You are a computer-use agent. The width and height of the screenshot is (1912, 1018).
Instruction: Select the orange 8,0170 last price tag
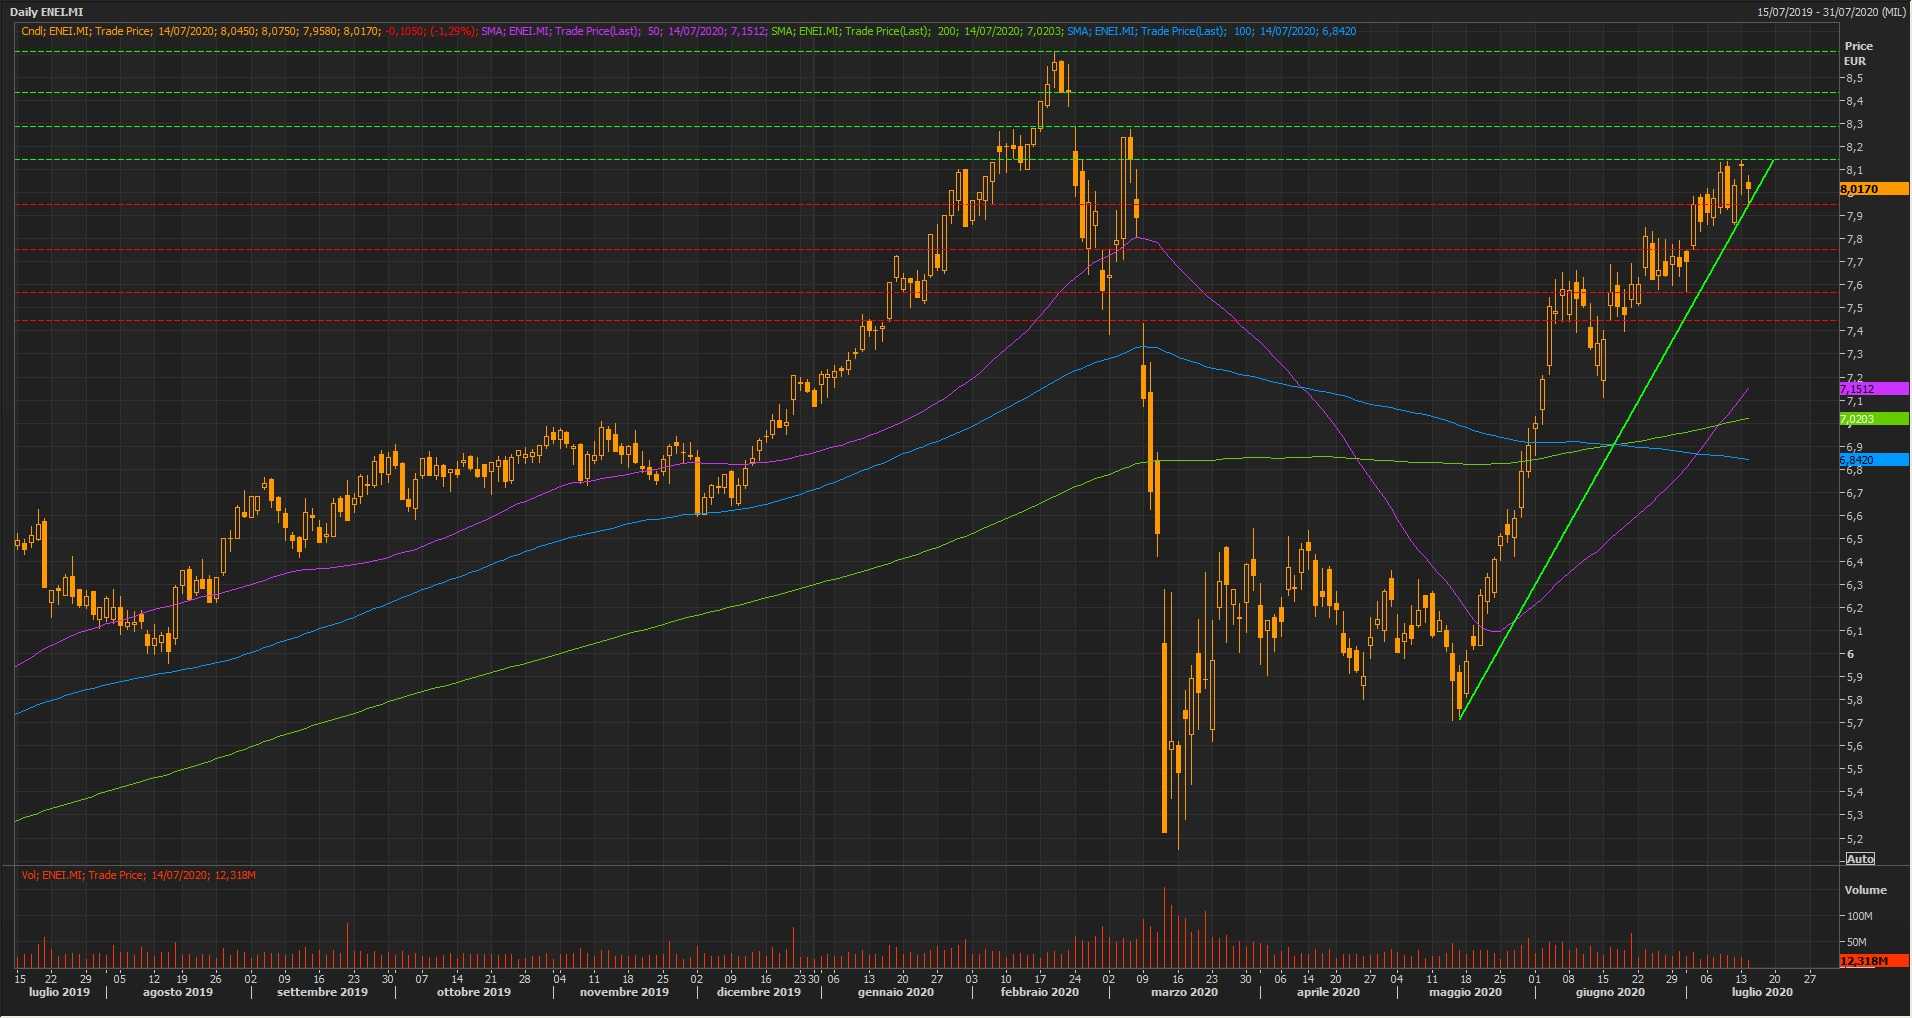pyautogui.click(x=1872, y=189)
